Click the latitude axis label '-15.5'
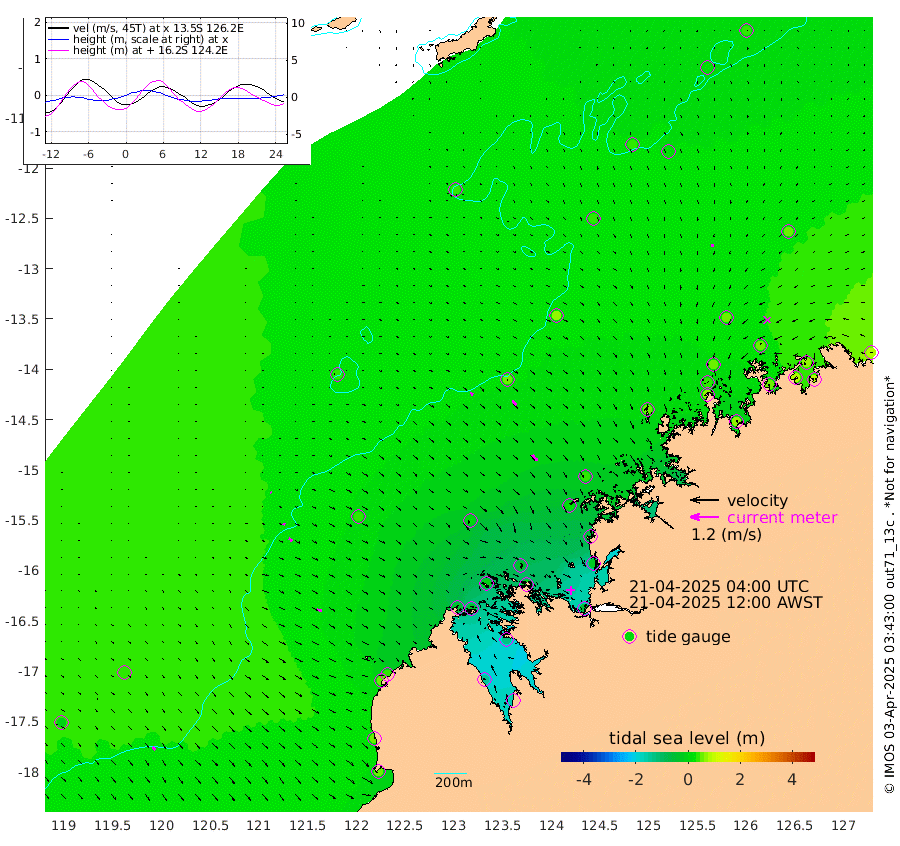Image resolution: width=900 pixels, height=846 pixels. point(22,521)
